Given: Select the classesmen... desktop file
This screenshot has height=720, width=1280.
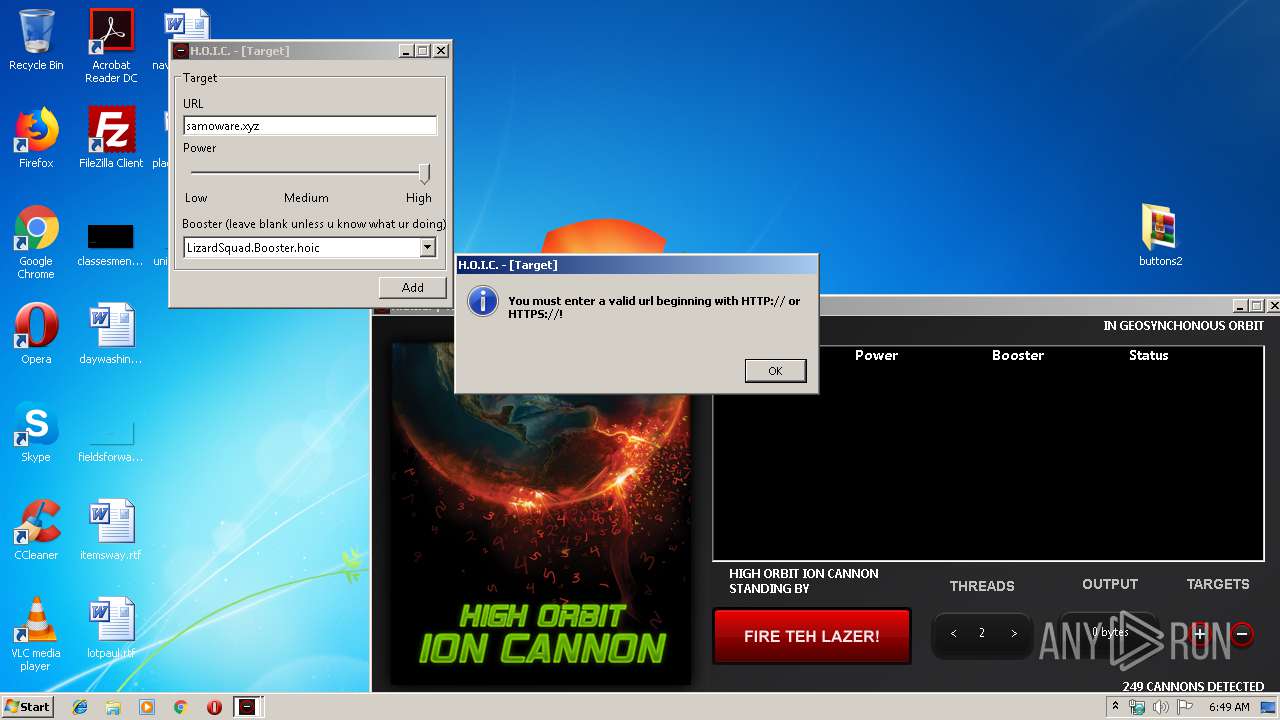Looking at the screenshot, I should point(110,244).
